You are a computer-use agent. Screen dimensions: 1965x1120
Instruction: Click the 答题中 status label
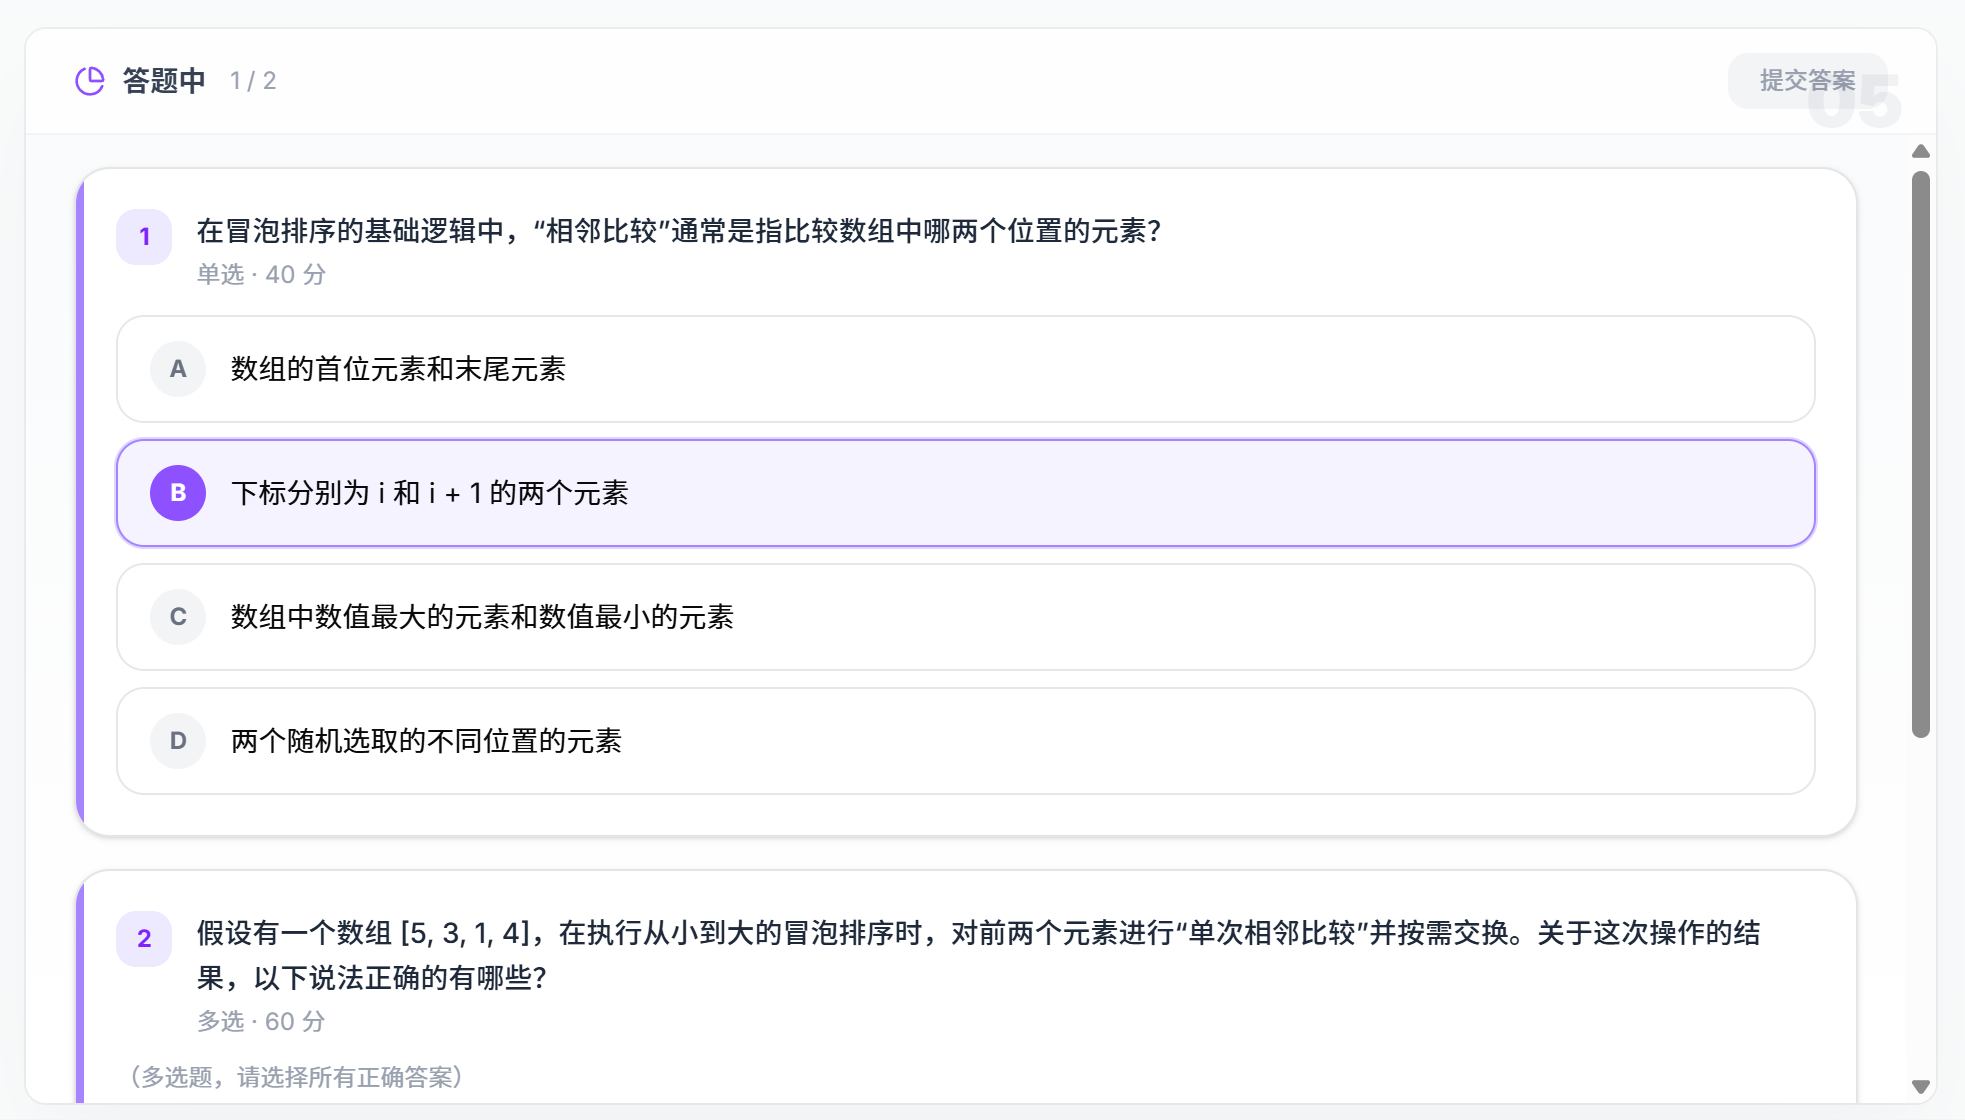(162, 80)
